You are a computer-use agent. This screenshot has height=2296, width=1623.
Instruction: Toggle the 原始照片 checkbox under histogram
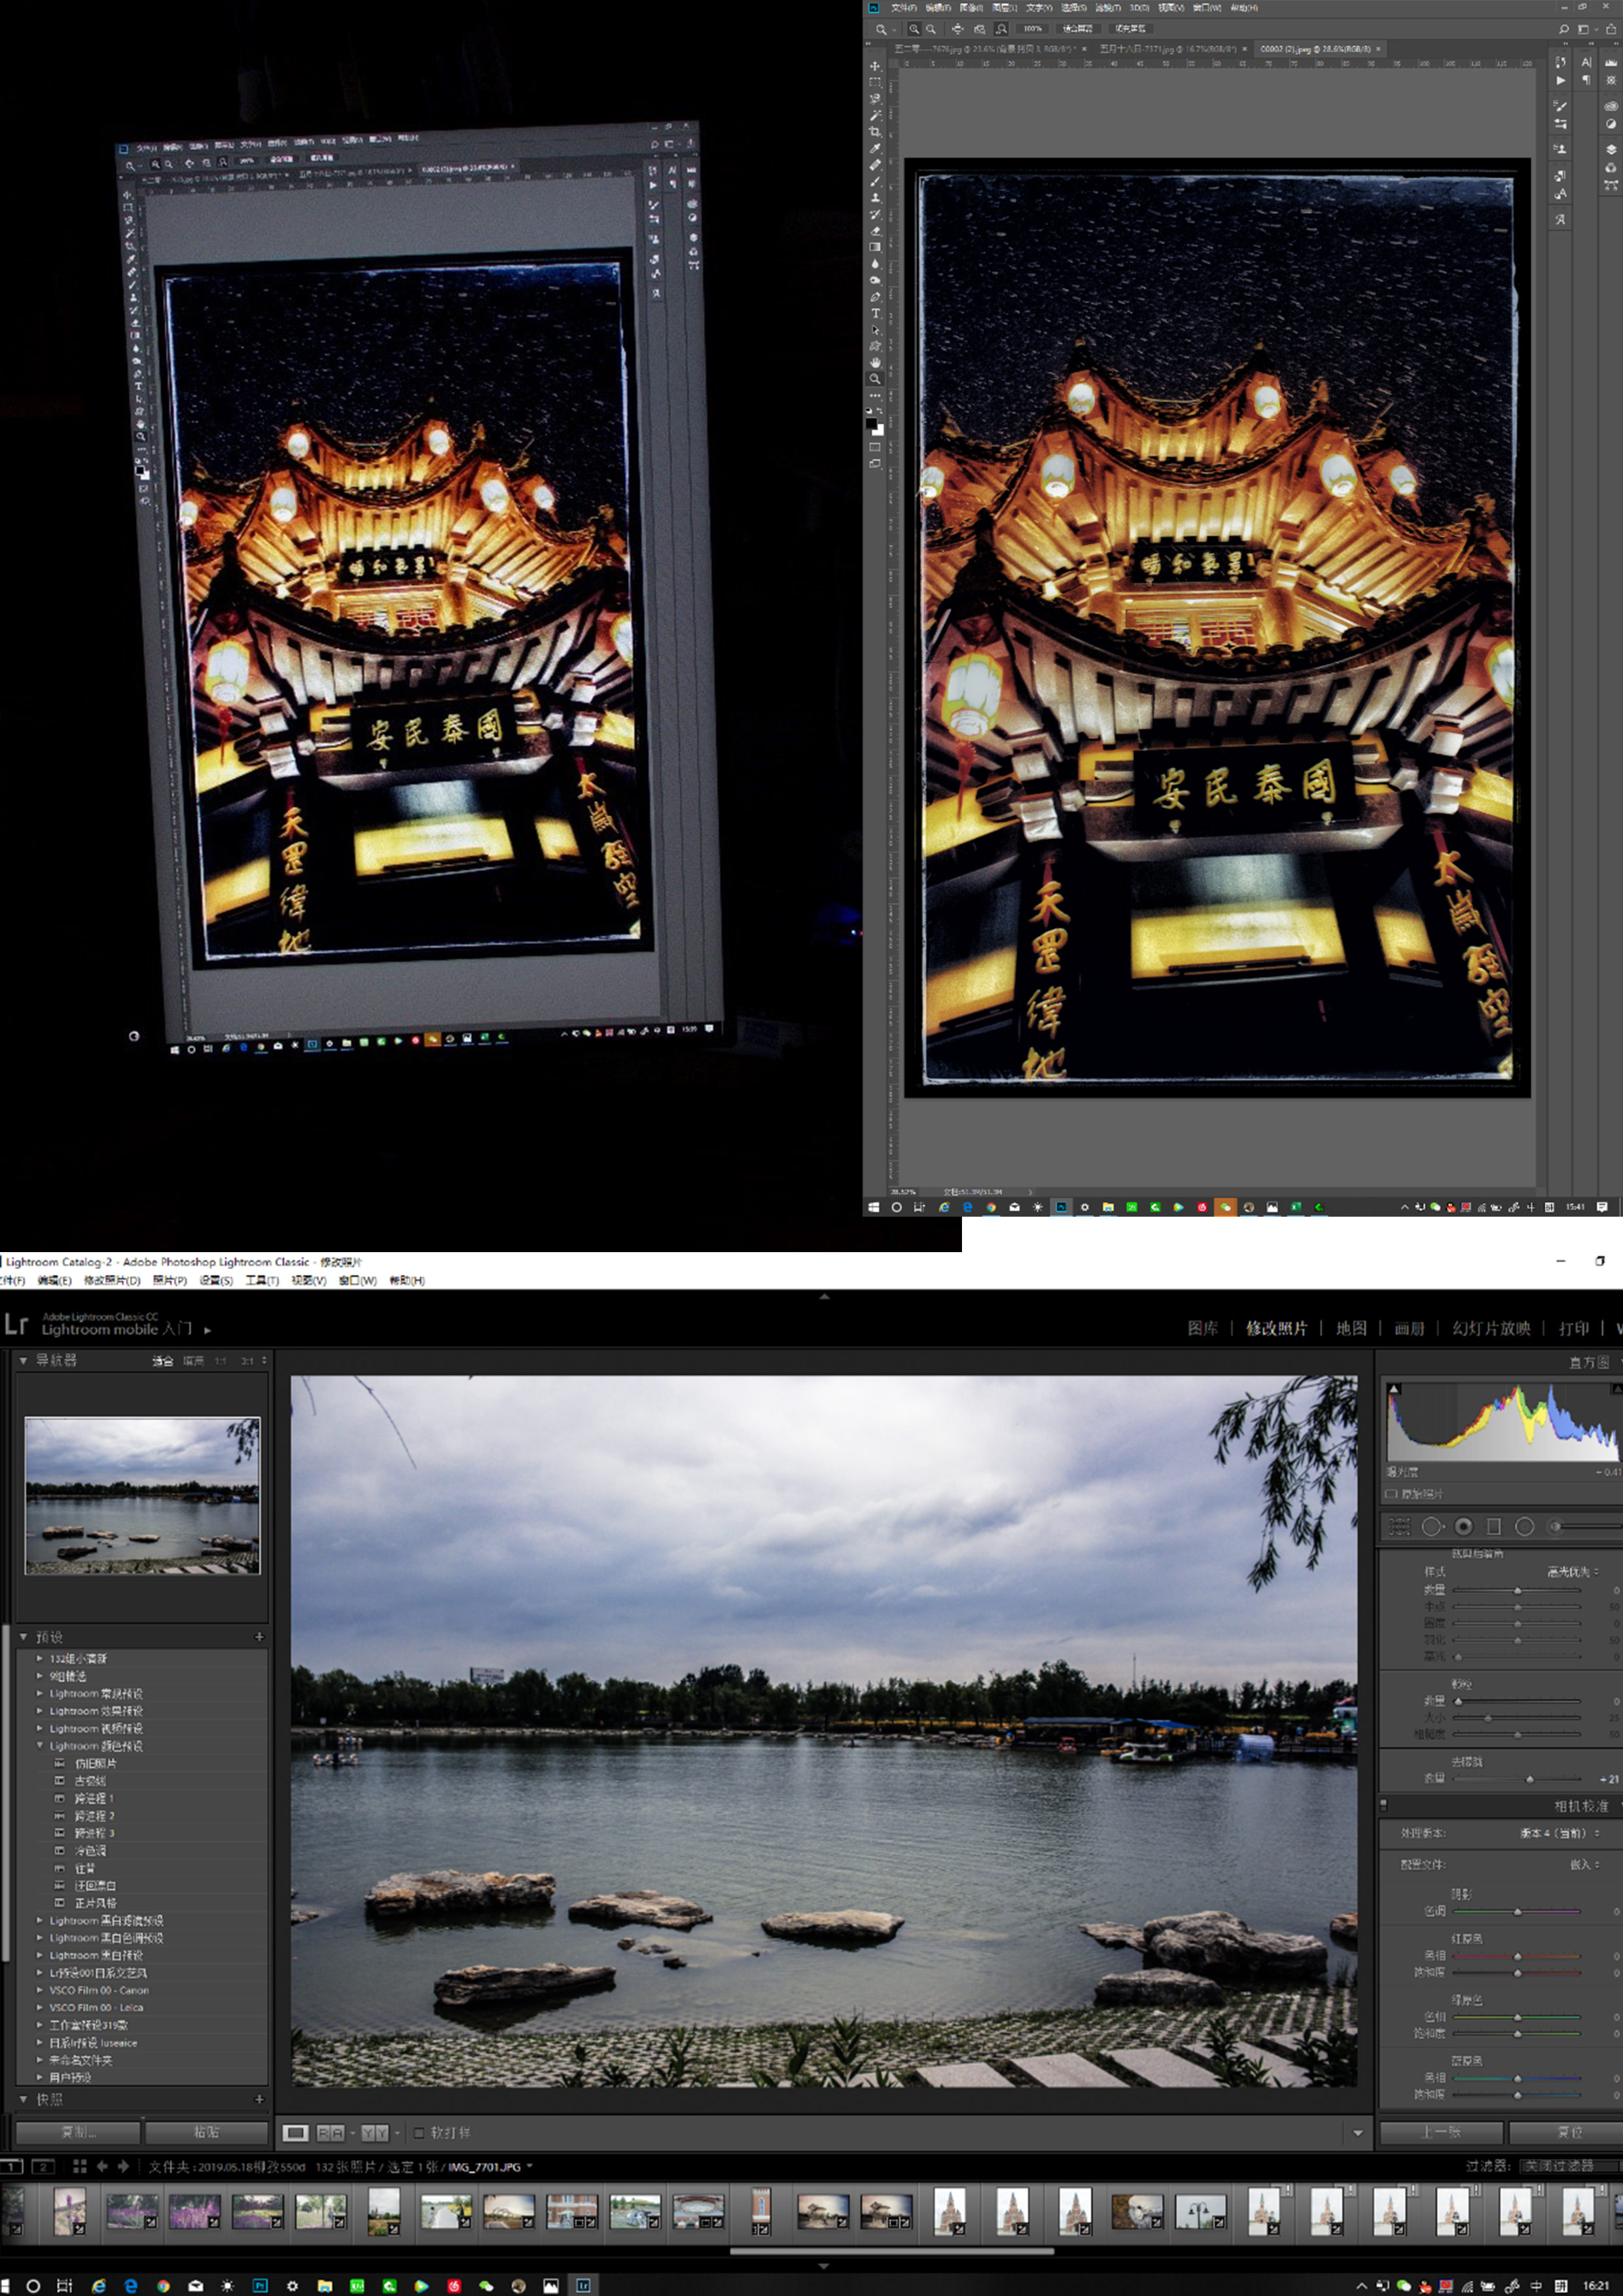(1391, 1494)
